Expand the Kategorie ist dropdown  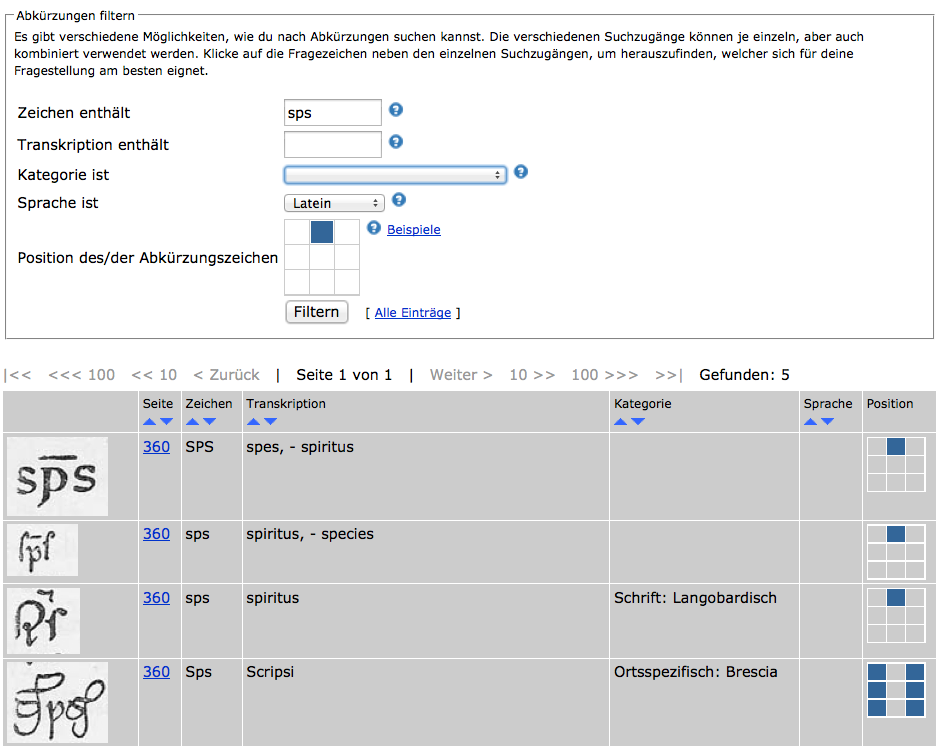coord(395,175)
